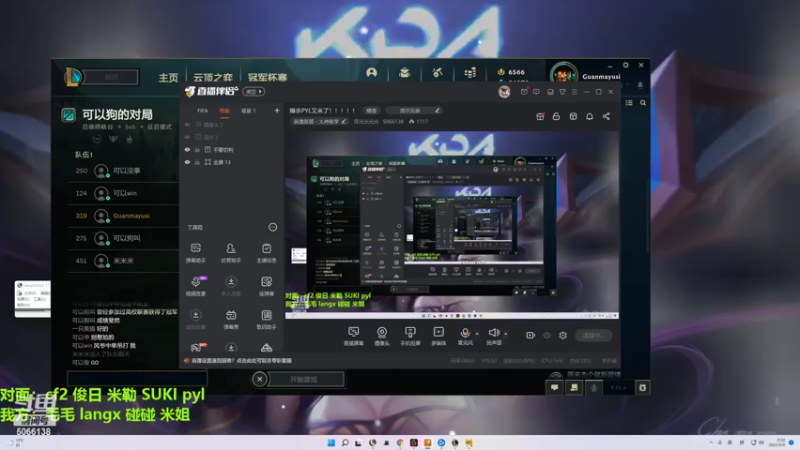Screen dimensions: 800x450
Task: Add a new scene with plus icon
Action: point(277,110)
